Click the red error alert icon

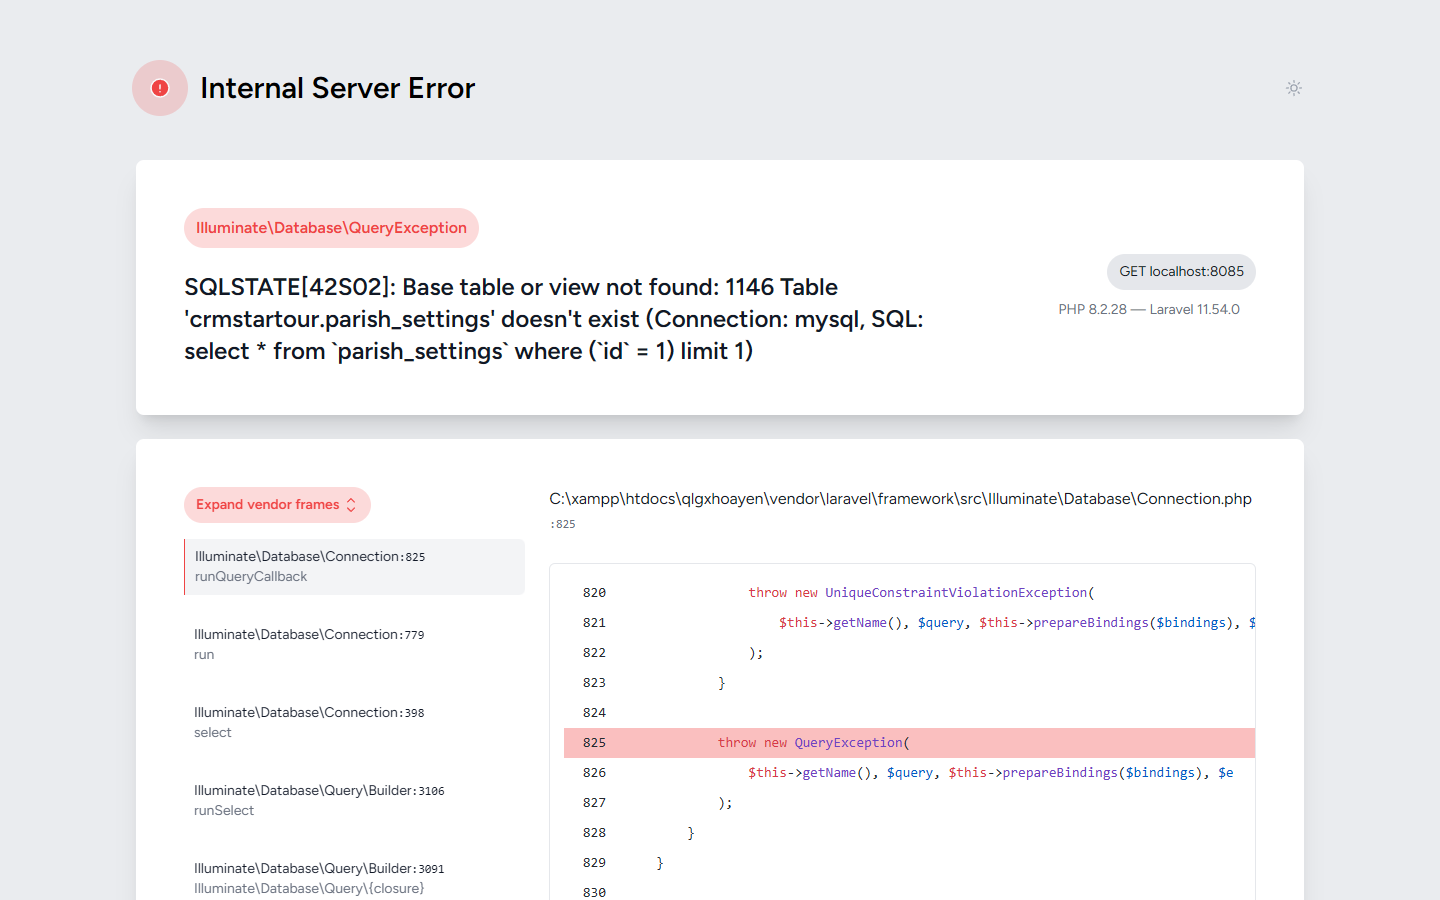click(160, 88)
